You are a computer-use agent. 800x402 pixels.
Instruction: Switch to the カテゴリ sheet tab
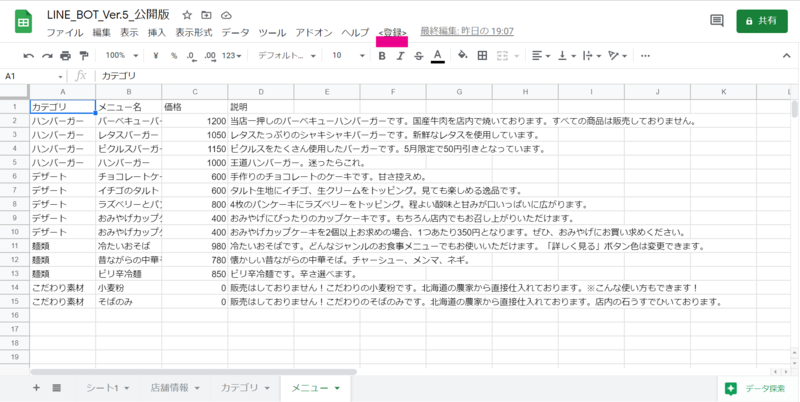[x=245, y=388]
